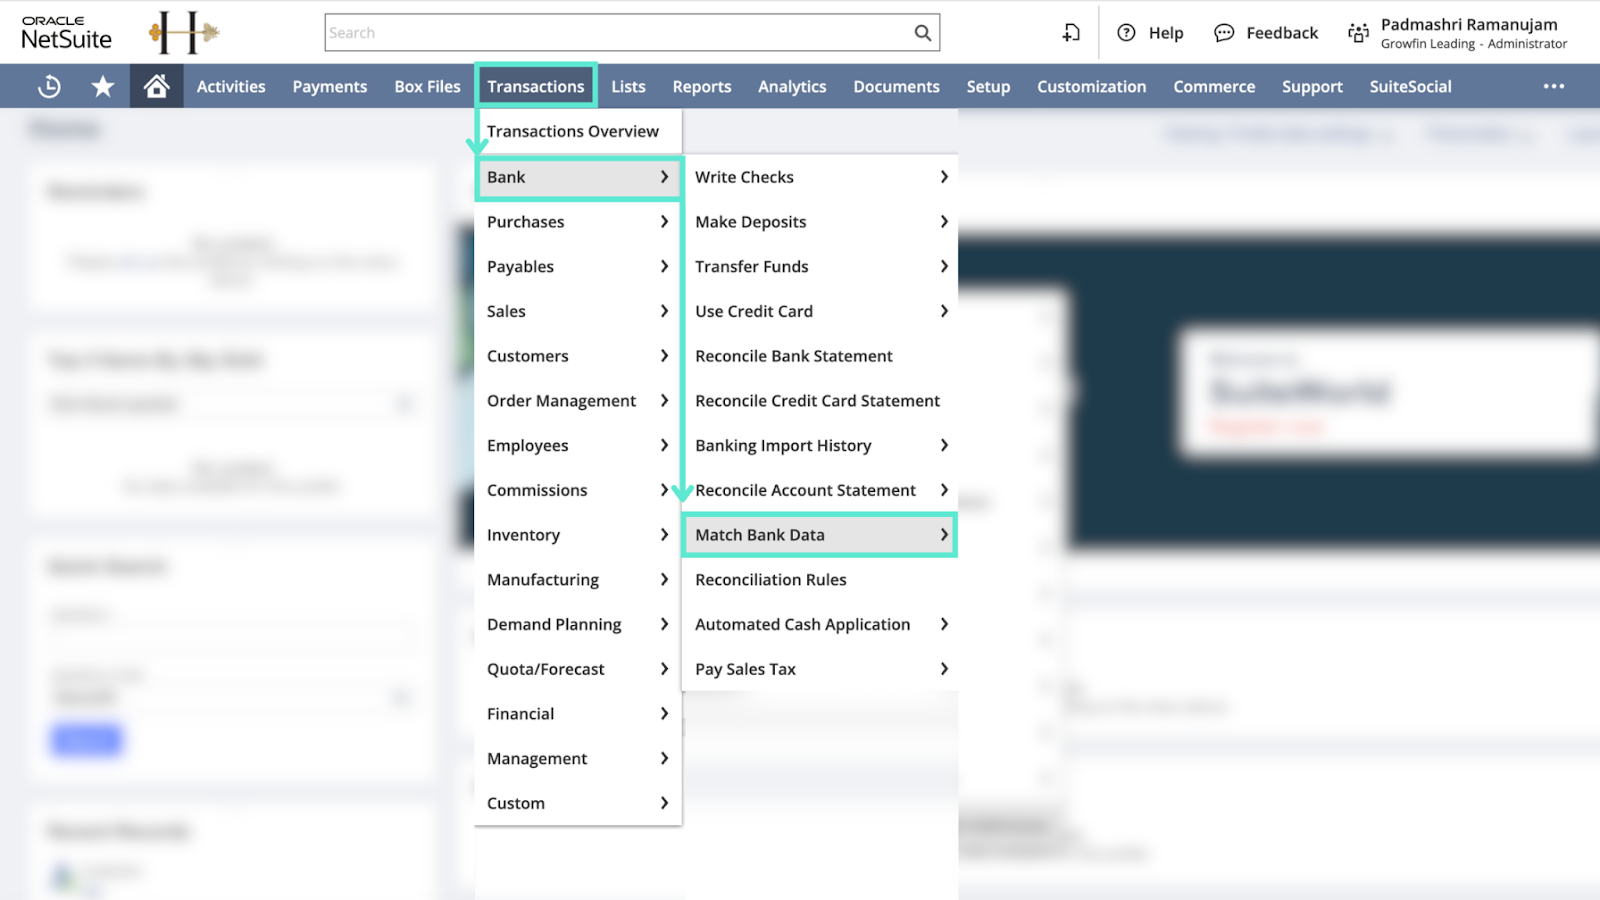Click Help link
This screenshot has height=900, width=1600.
[1166, 33]
